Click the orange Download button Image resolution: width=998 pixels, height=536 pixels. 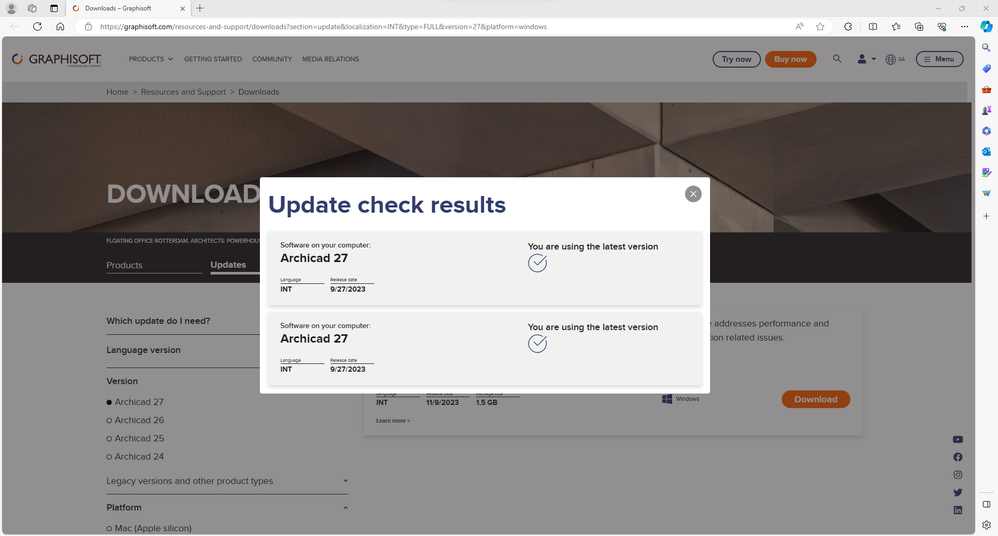click(x=815, y=399)
